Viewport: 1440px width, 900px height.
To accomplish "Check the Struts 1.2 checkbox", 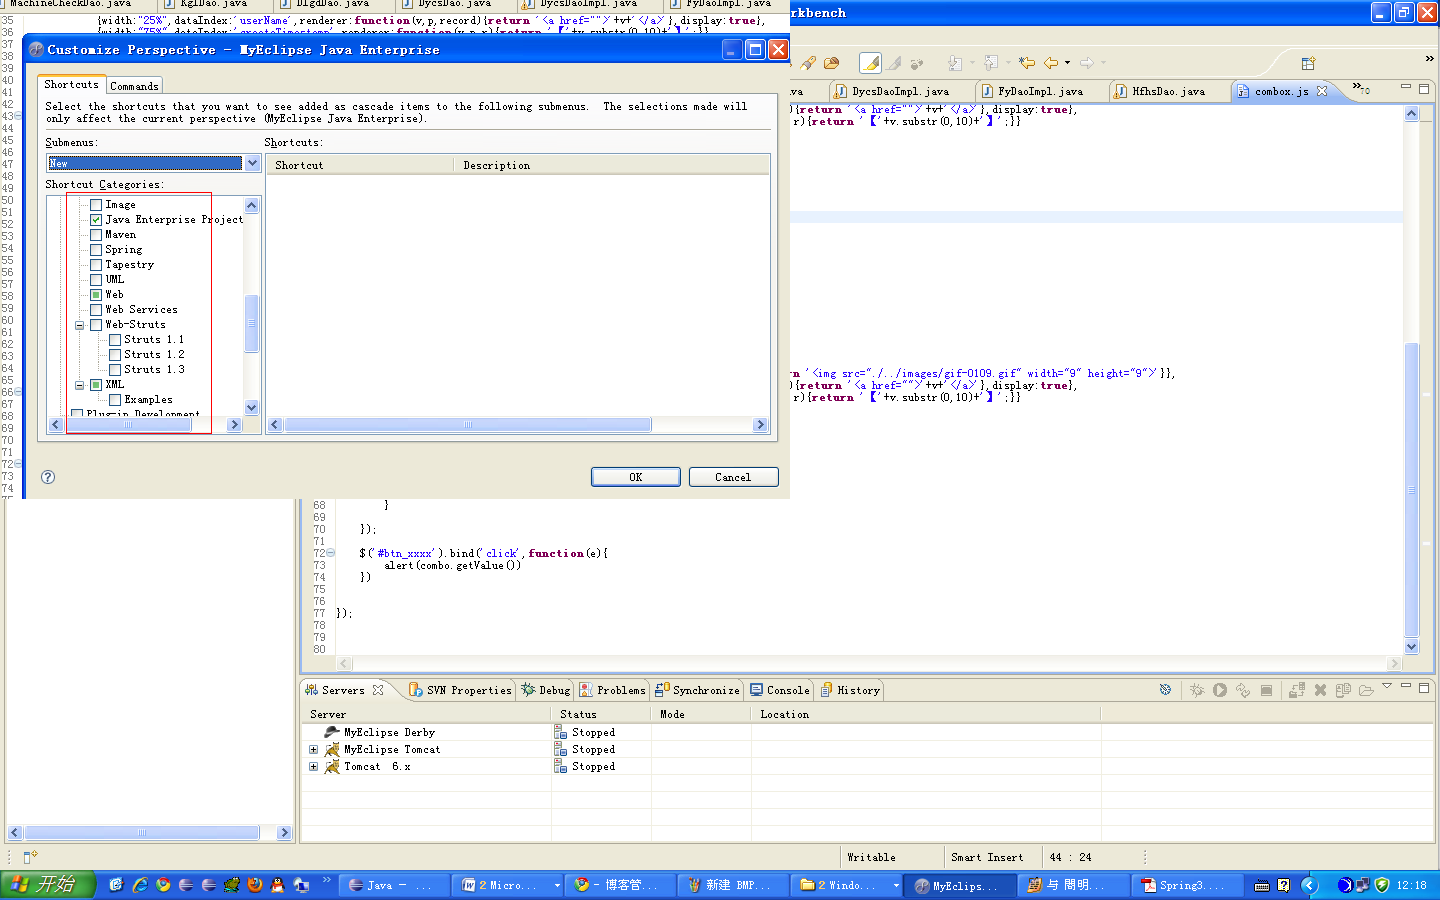I will (x=115, y=355).
